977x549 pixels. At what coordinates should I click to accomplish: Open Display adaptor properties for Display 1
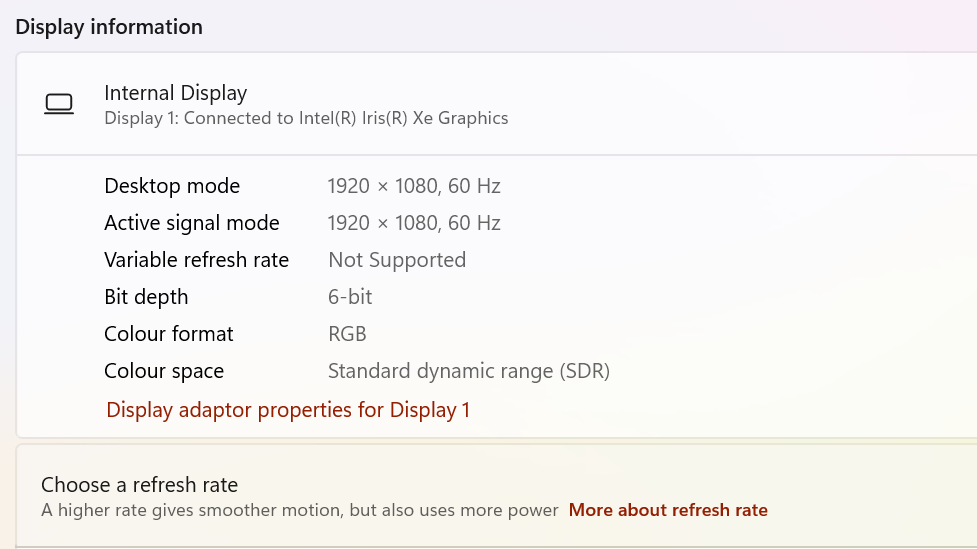tap(288, 410)
